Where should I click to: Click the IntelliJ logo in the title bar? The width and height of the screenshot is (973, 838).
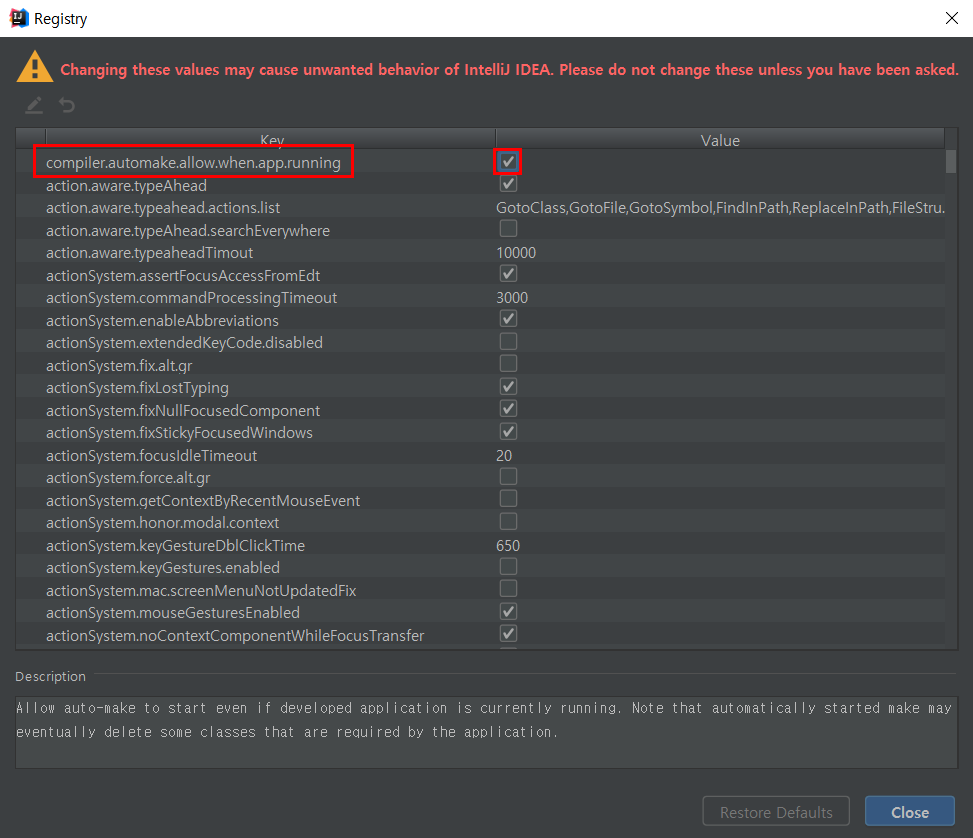point(19,19)
